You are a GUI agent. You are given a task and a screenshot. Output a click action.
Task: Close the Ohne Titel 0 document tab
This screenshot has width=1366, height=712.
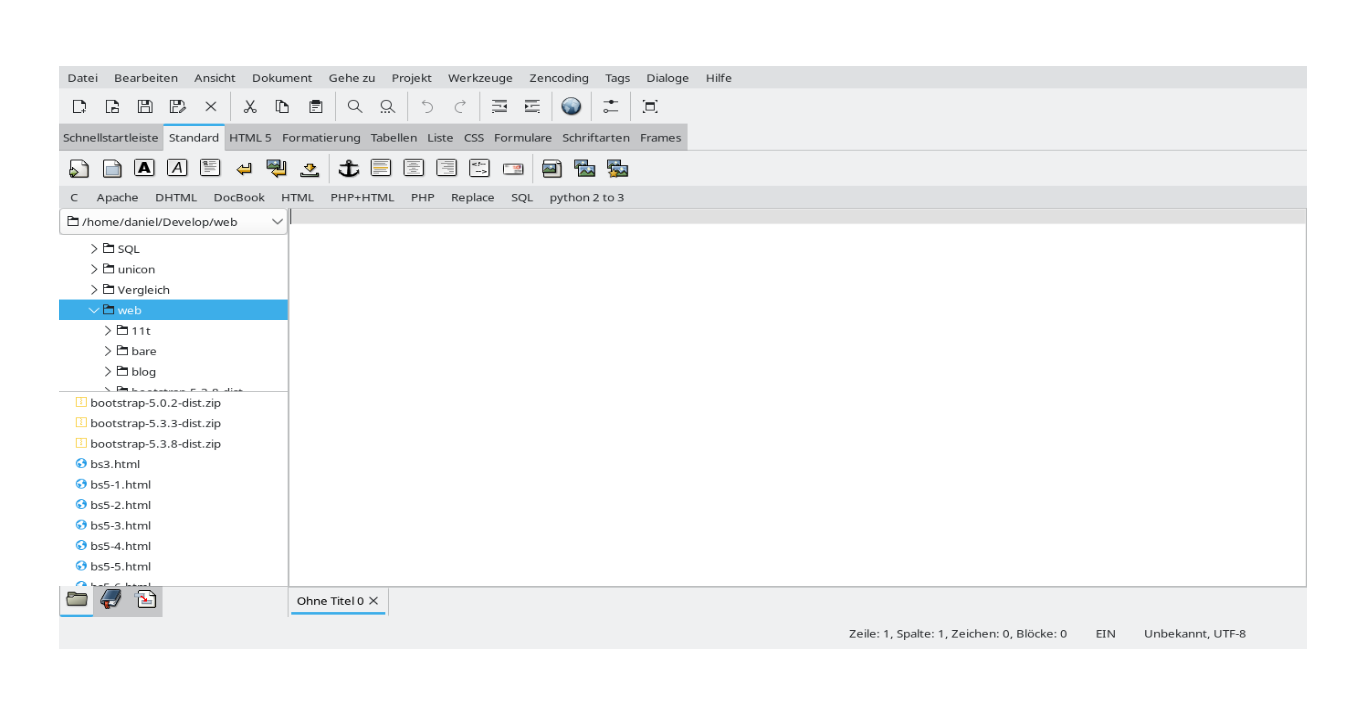(374, 600)
